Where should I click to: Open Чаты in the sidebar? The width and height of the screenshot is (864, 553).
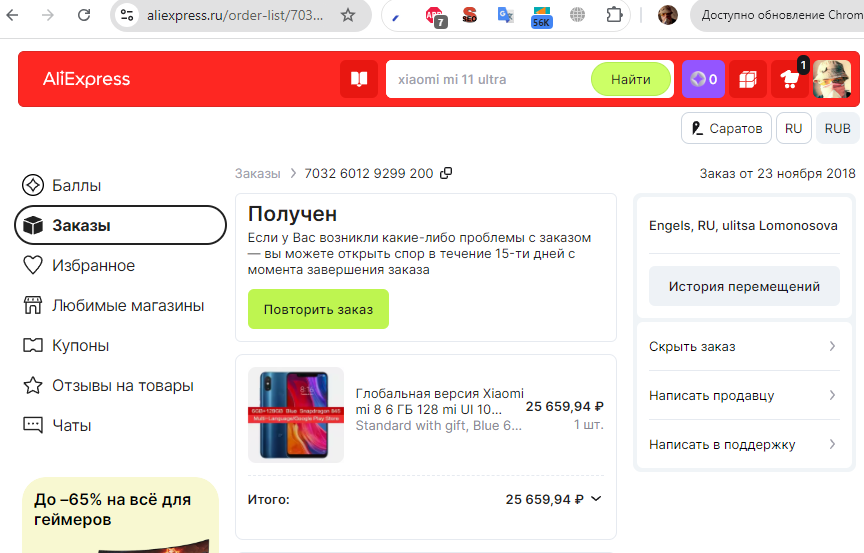click(x=57, y=425)
